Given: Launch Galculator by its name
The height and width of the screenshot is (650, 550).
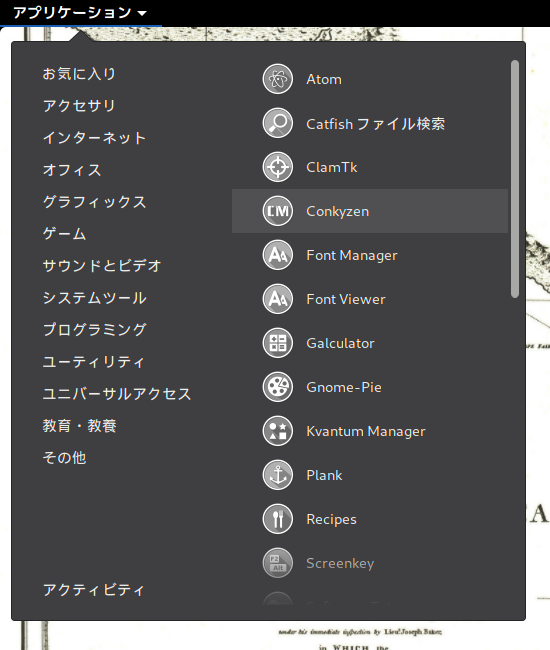Looking at the screenshot, I should pyautogui.click(x=340, y=343).
